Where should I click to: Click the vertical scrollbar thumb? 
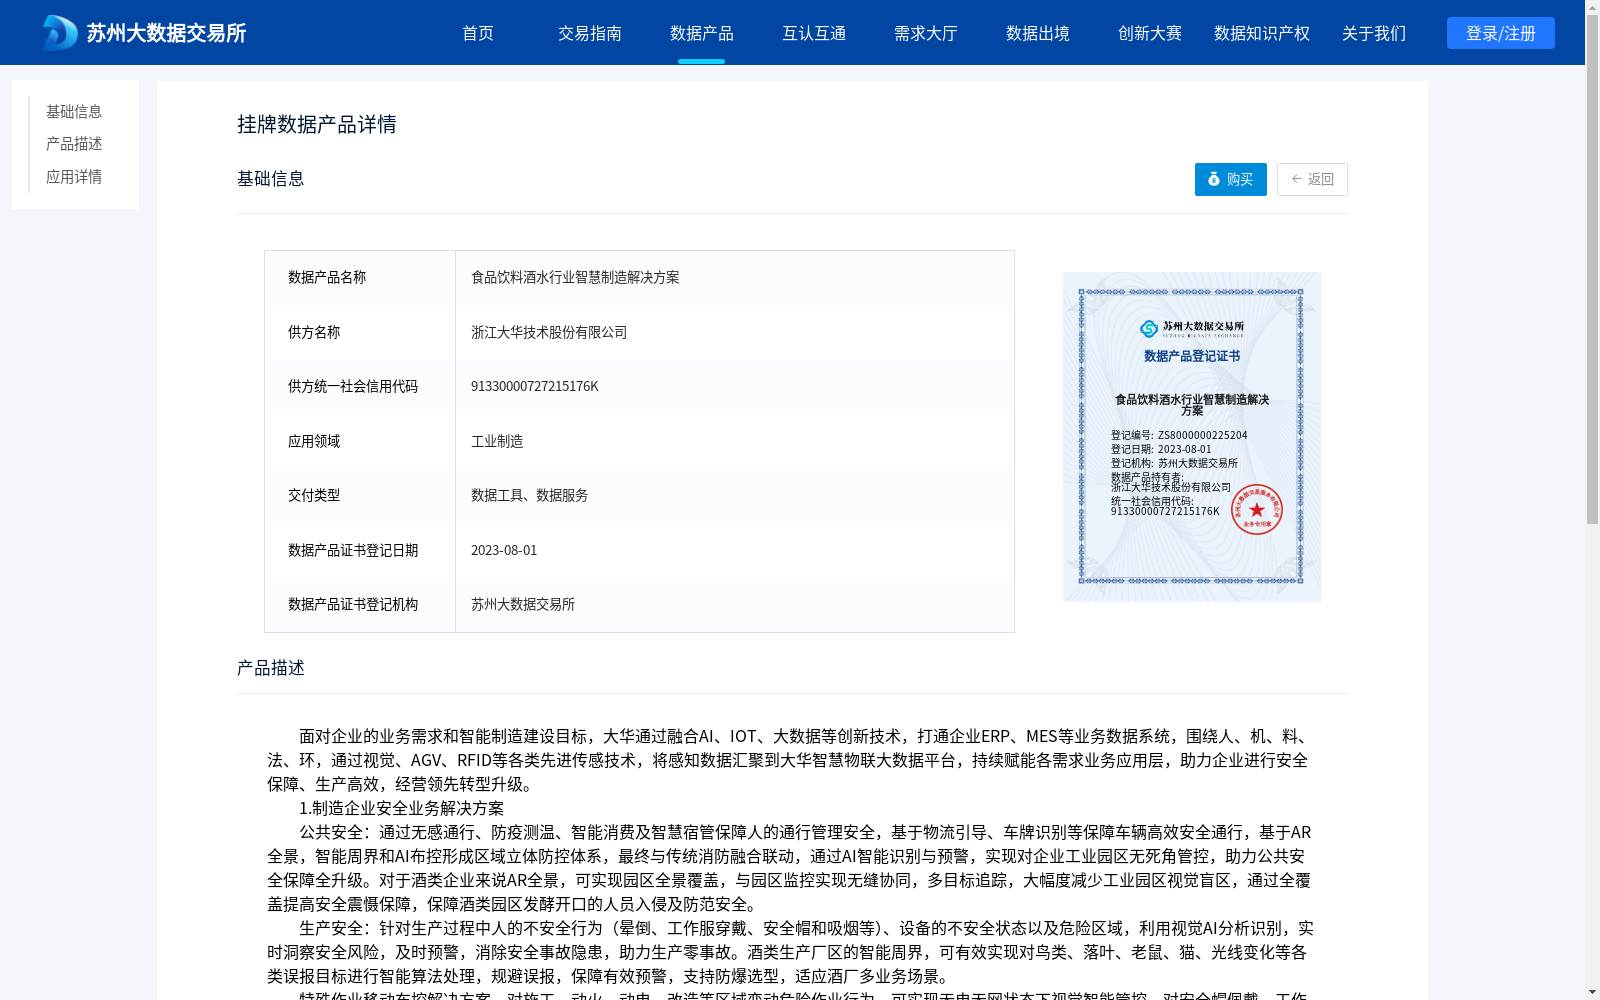click(1592, 270)
